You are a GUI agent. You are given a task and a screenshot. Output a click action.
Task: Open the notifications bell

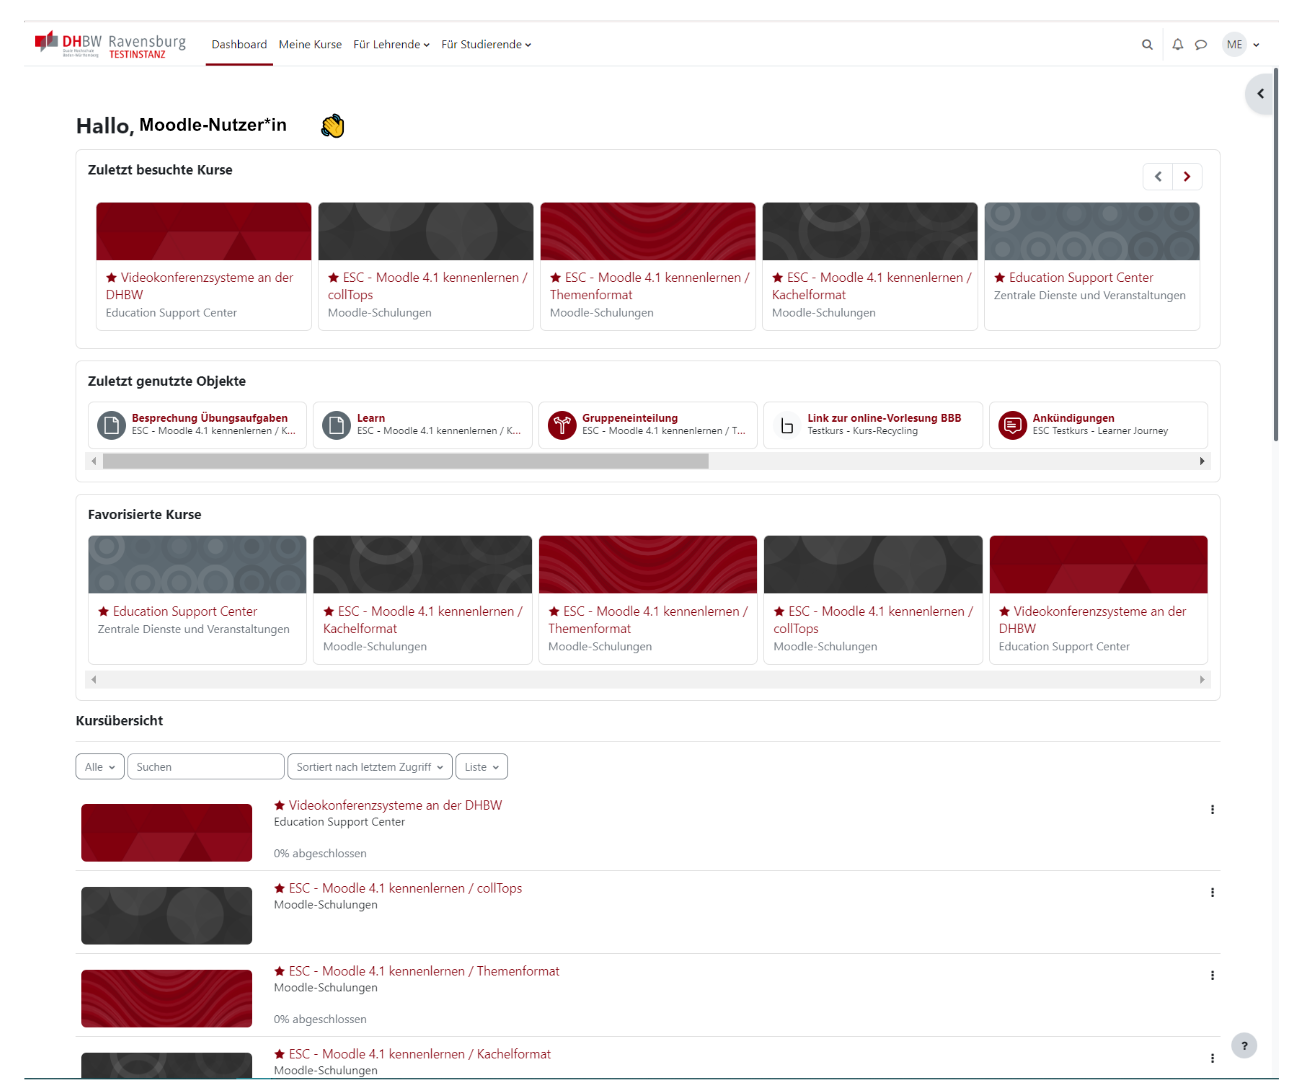tap(1178, 44)
